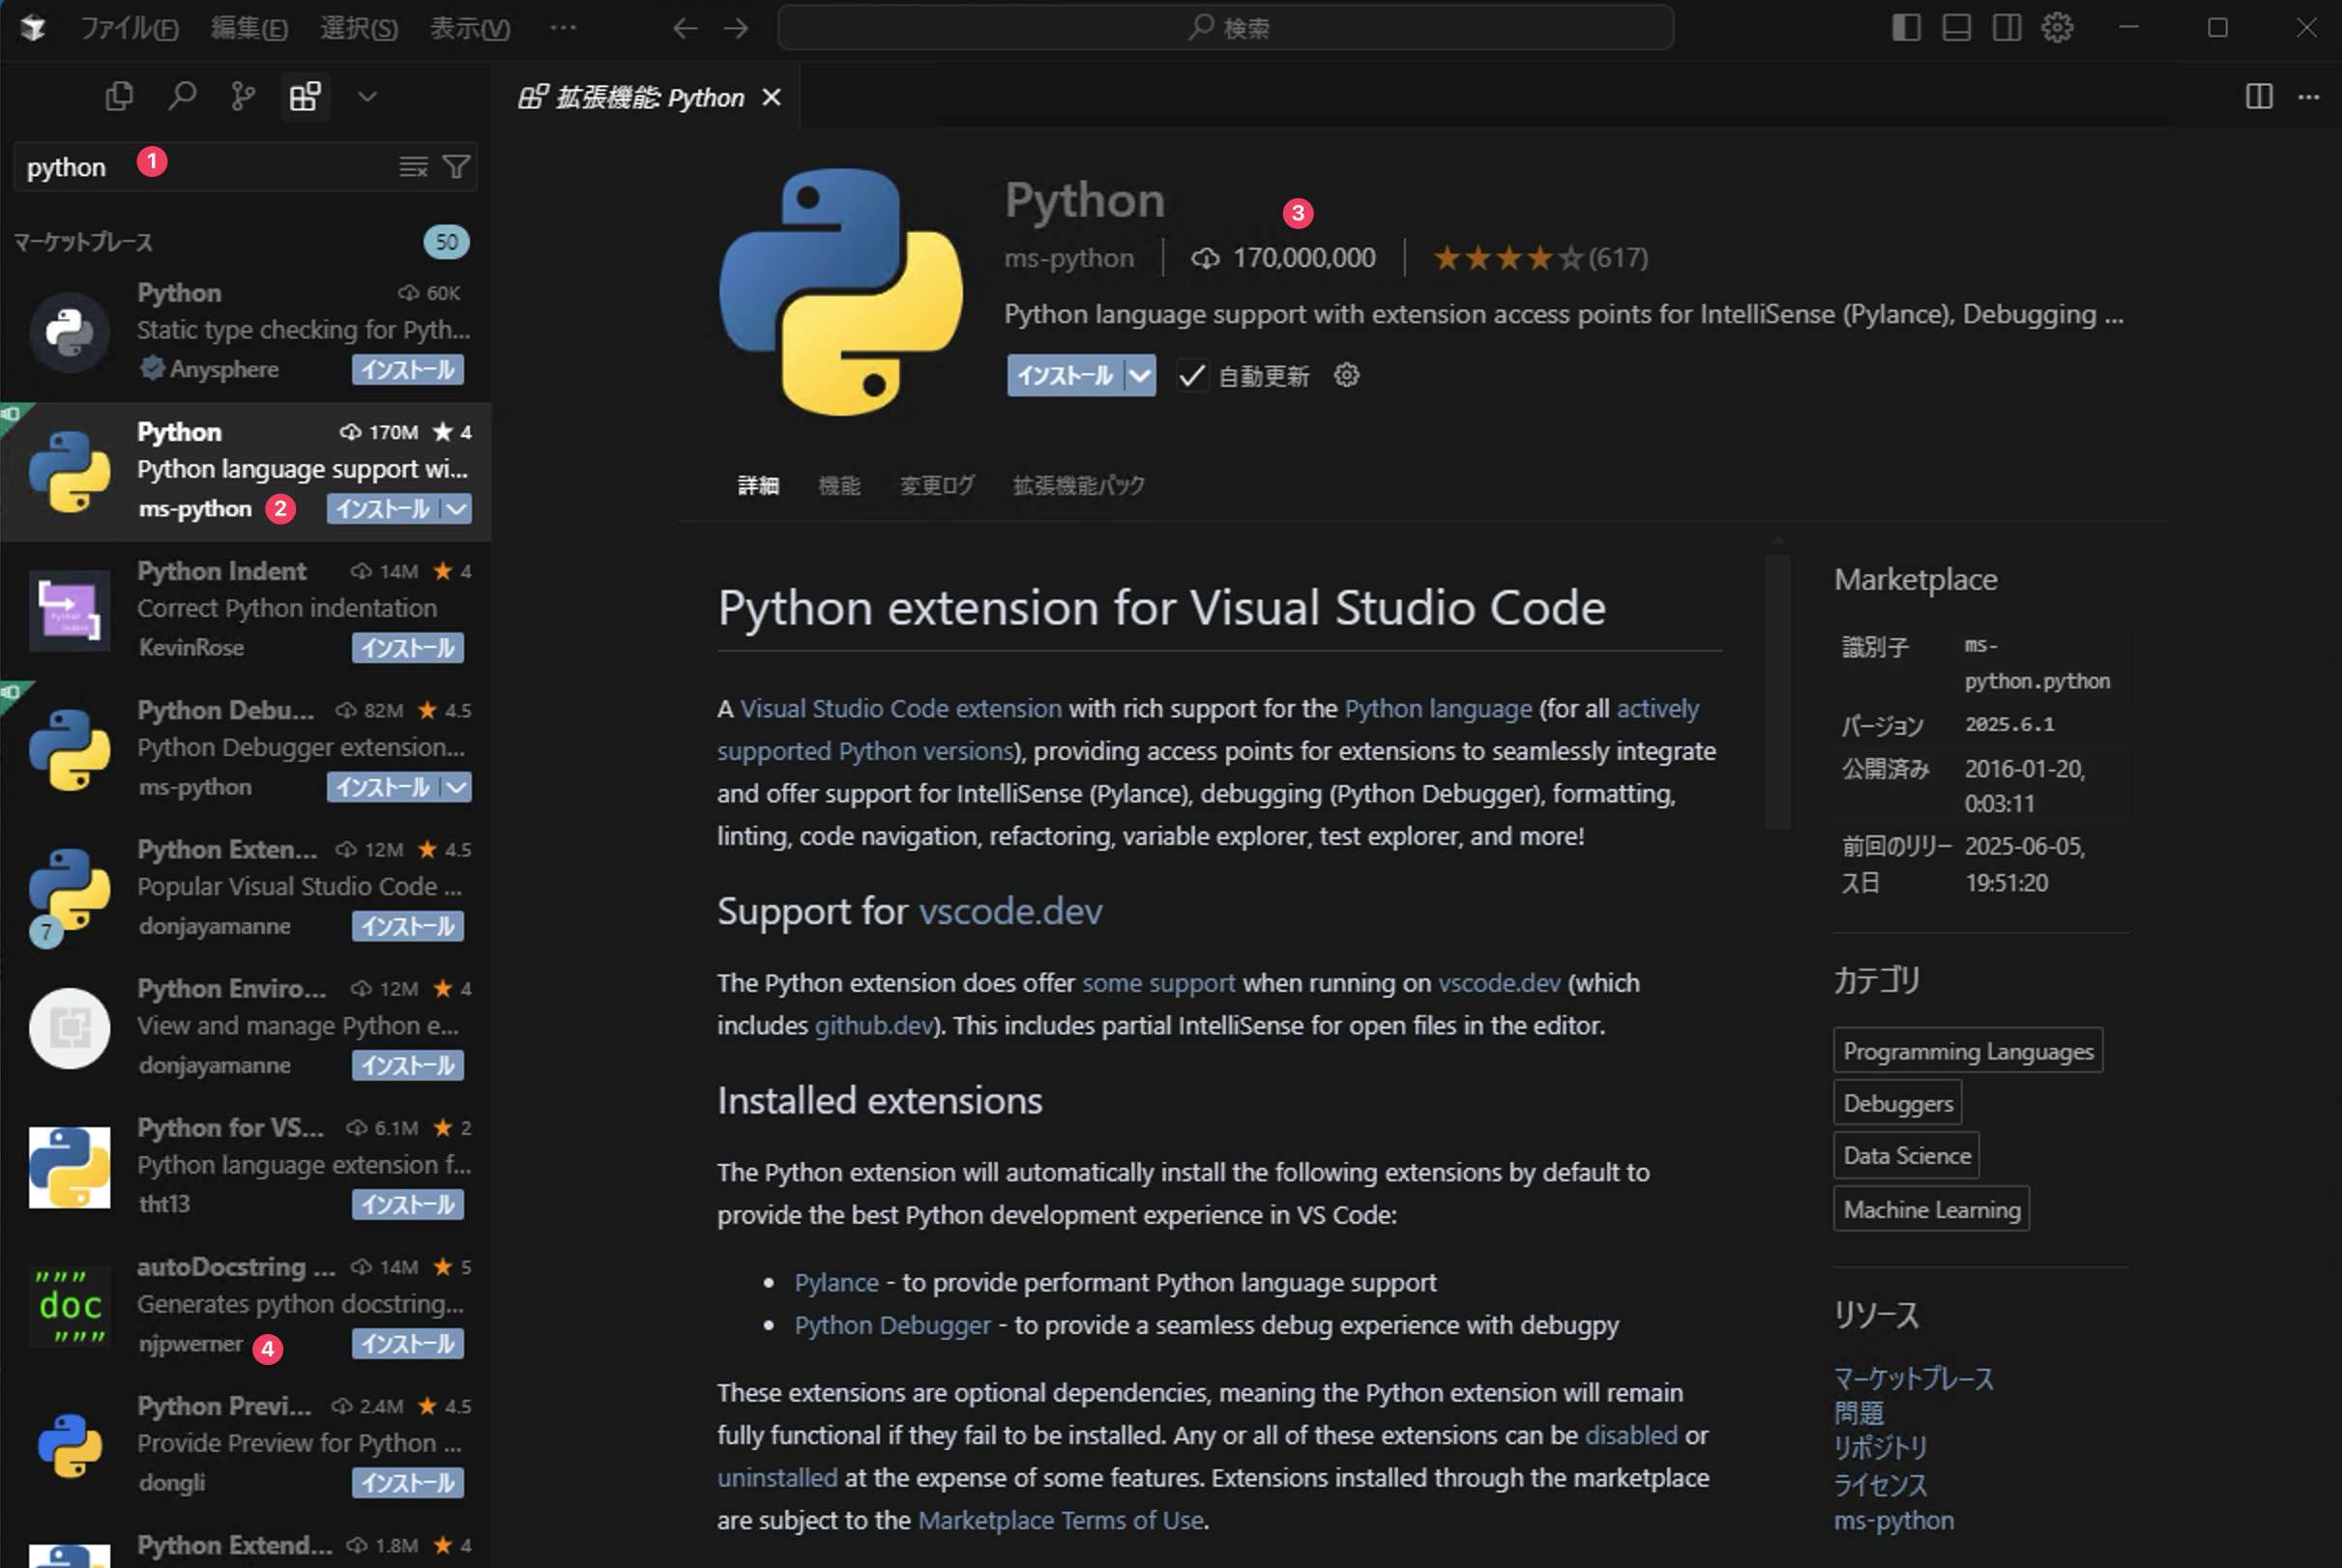Toggle primary side bar layout icon
2342x1568 pixels.
[1906, 27]
